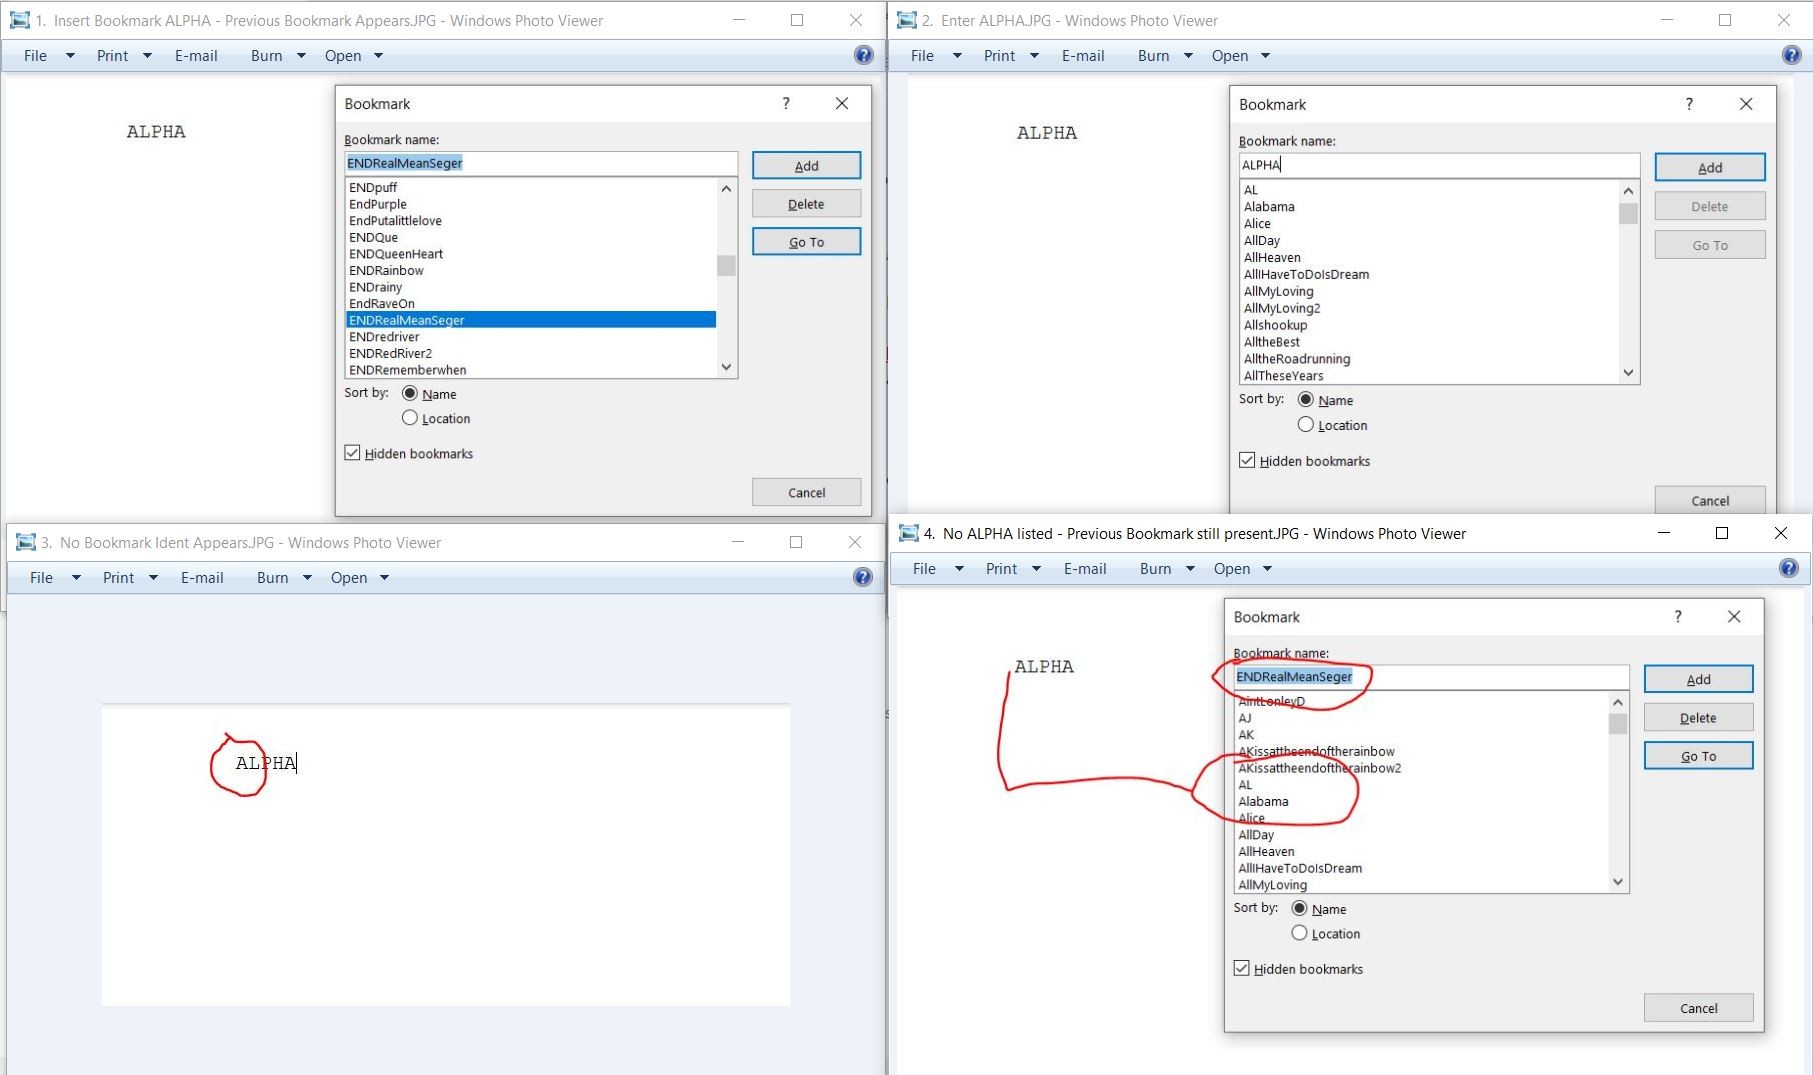Click the Photo Viewer icon in window 2 titlebar
Viewport: 1813px width, 1075px height.
coord(905,20)
